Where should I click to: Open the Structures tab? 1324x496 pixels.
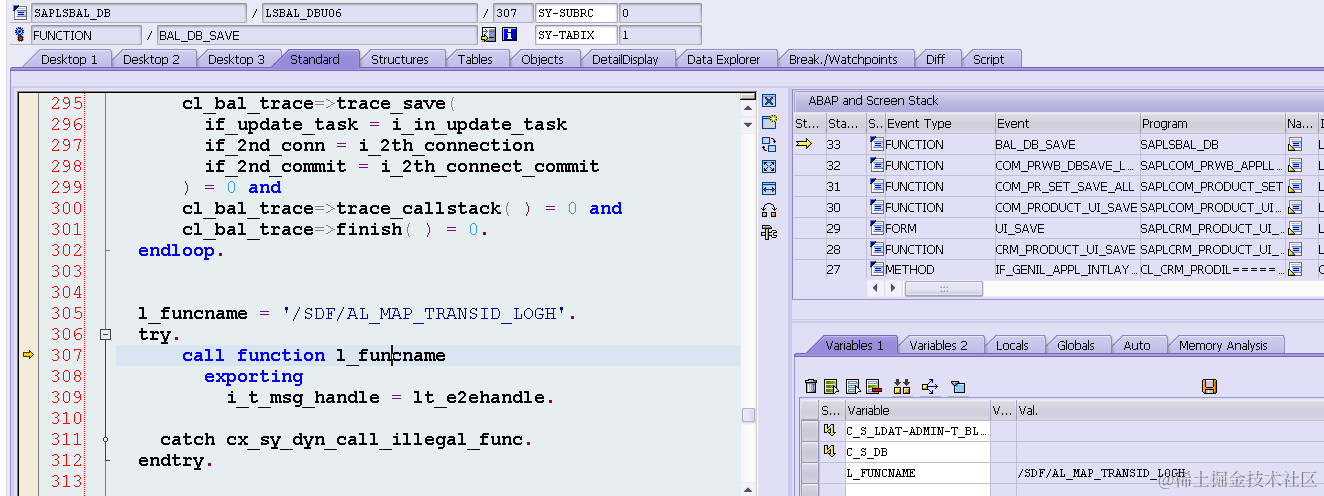(400, 59)
